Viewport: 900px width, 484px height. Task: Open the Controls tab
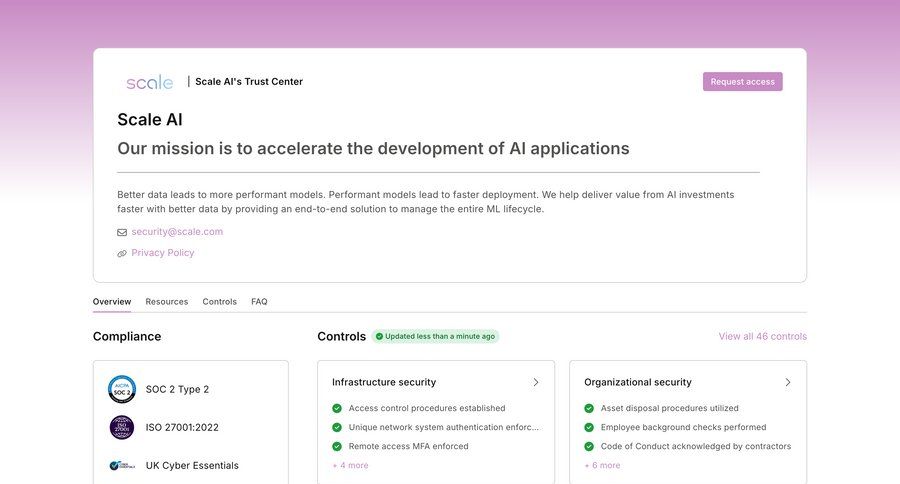click(x=219, y=301)
